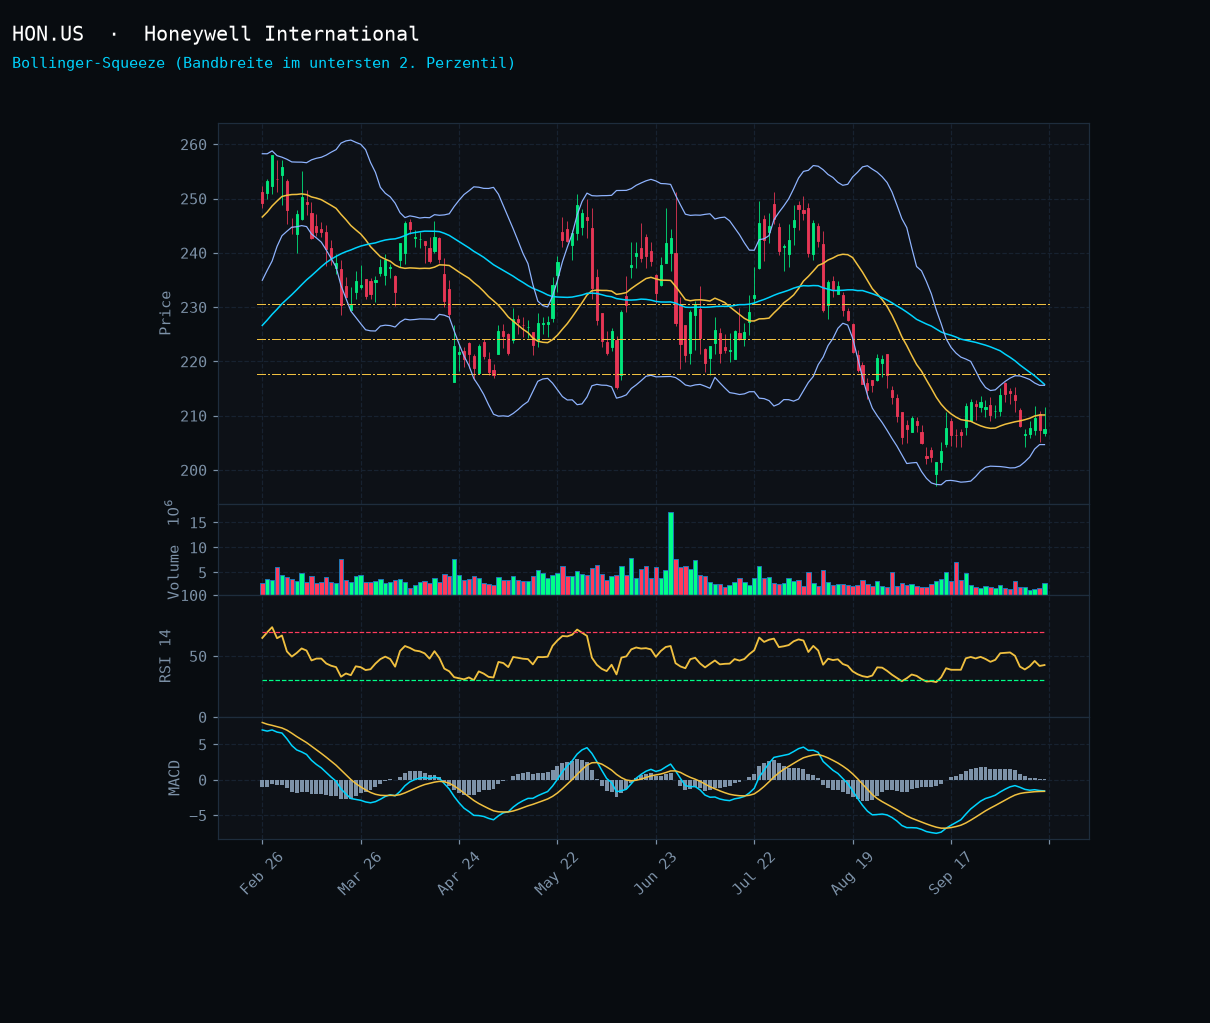The height and width of the screenshot is (1023, 1210).
Task: Click the "MACD" axis label
Action: 174,778
